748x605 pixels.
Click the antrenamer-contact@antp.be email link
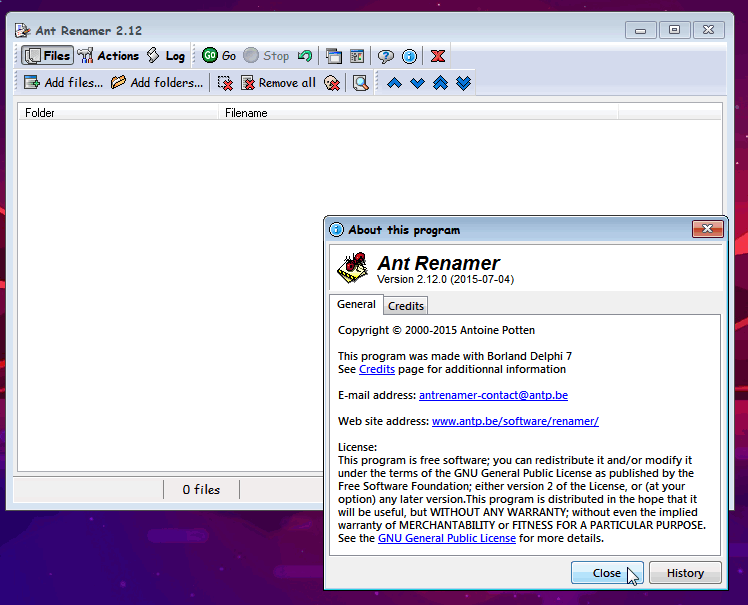click(493, 395)
